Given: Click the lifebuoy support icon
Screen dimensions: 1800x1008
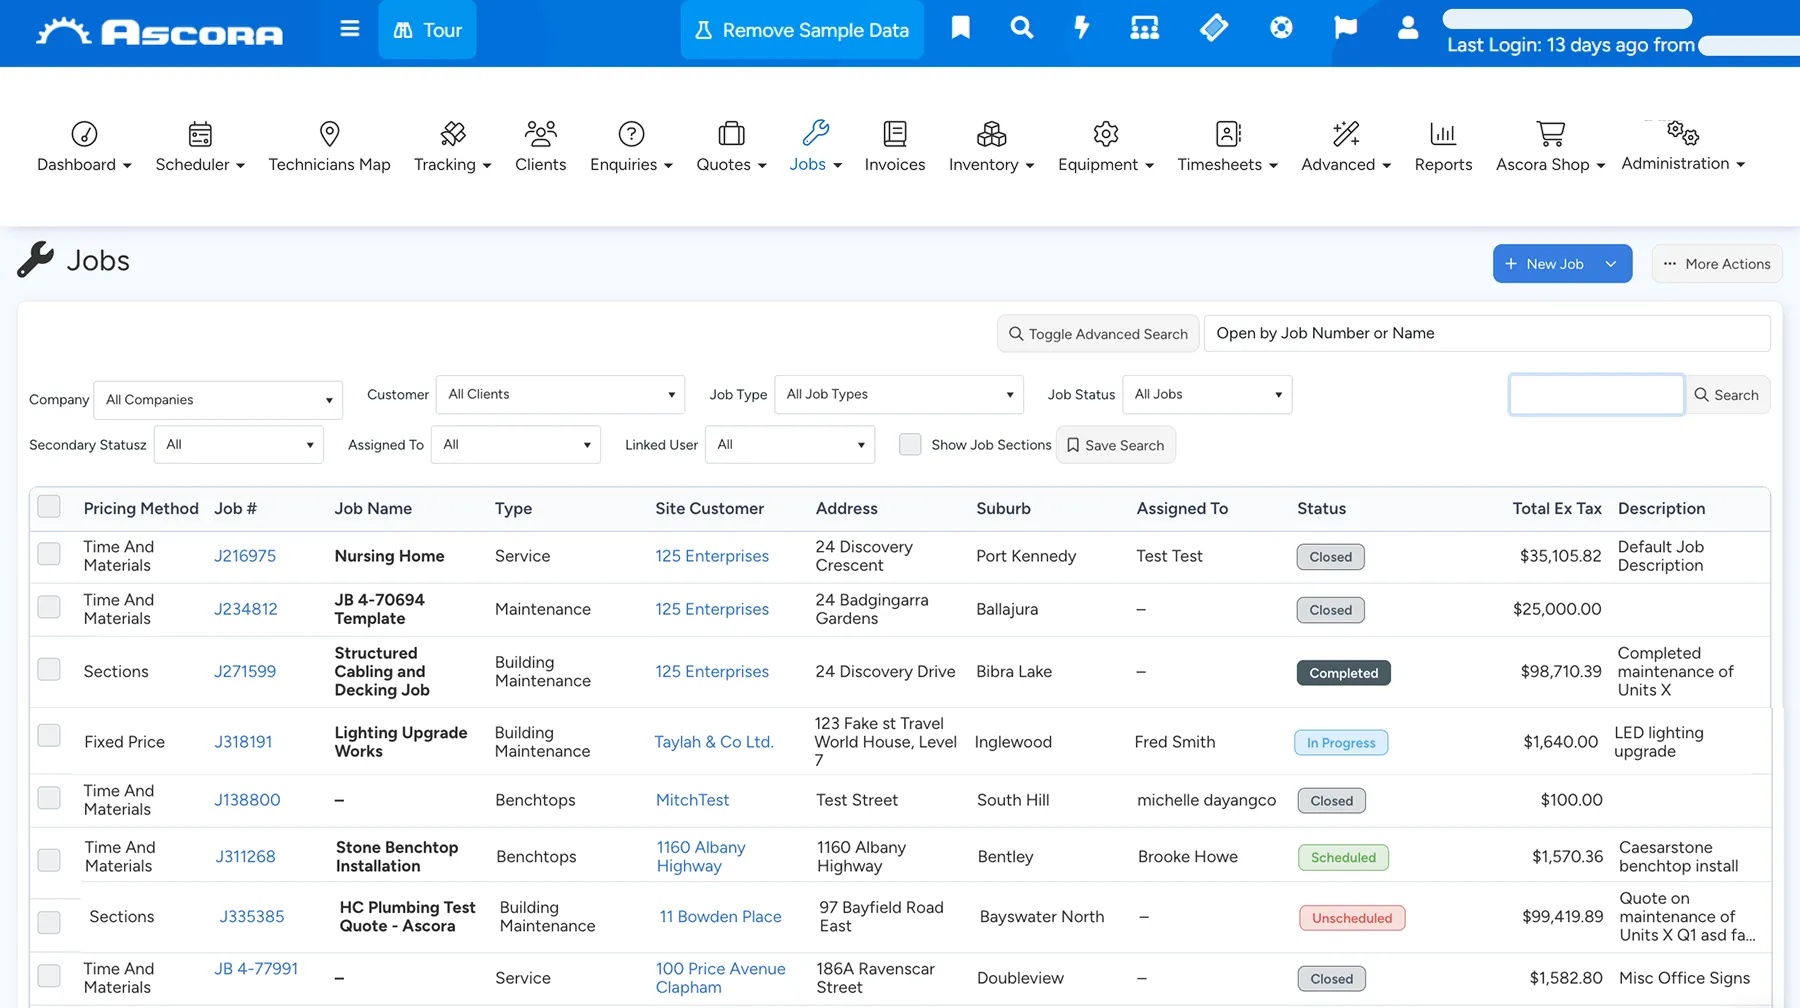Looking at the screenshot, I should point(1281,28).
